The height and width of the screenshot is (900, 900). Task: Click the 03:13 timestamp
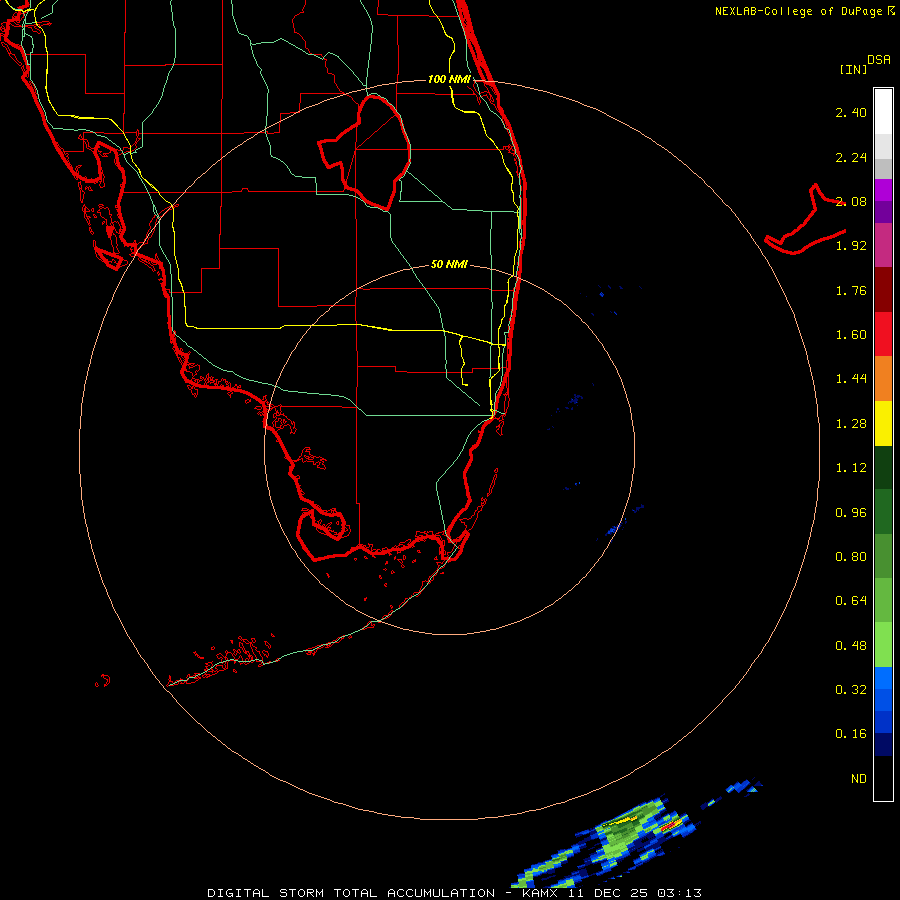pyautogui.click(x=680, y=893)
